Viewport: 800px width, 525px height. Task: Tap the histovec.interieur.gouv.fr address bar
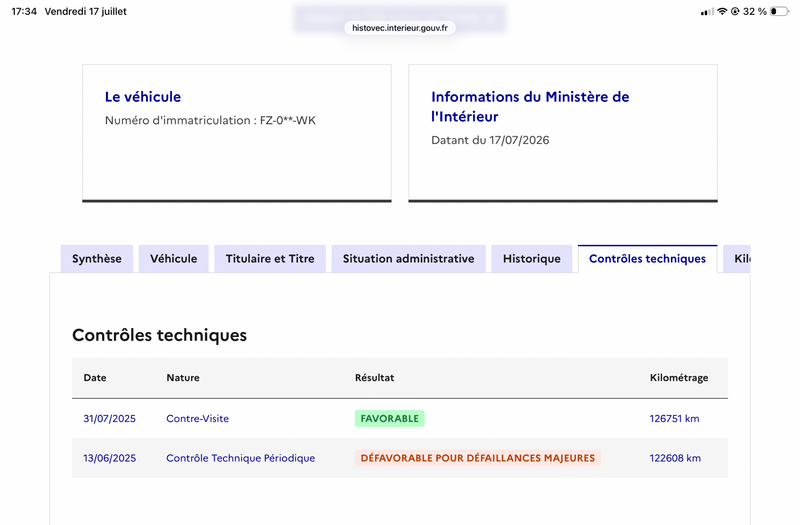(400, 28)
